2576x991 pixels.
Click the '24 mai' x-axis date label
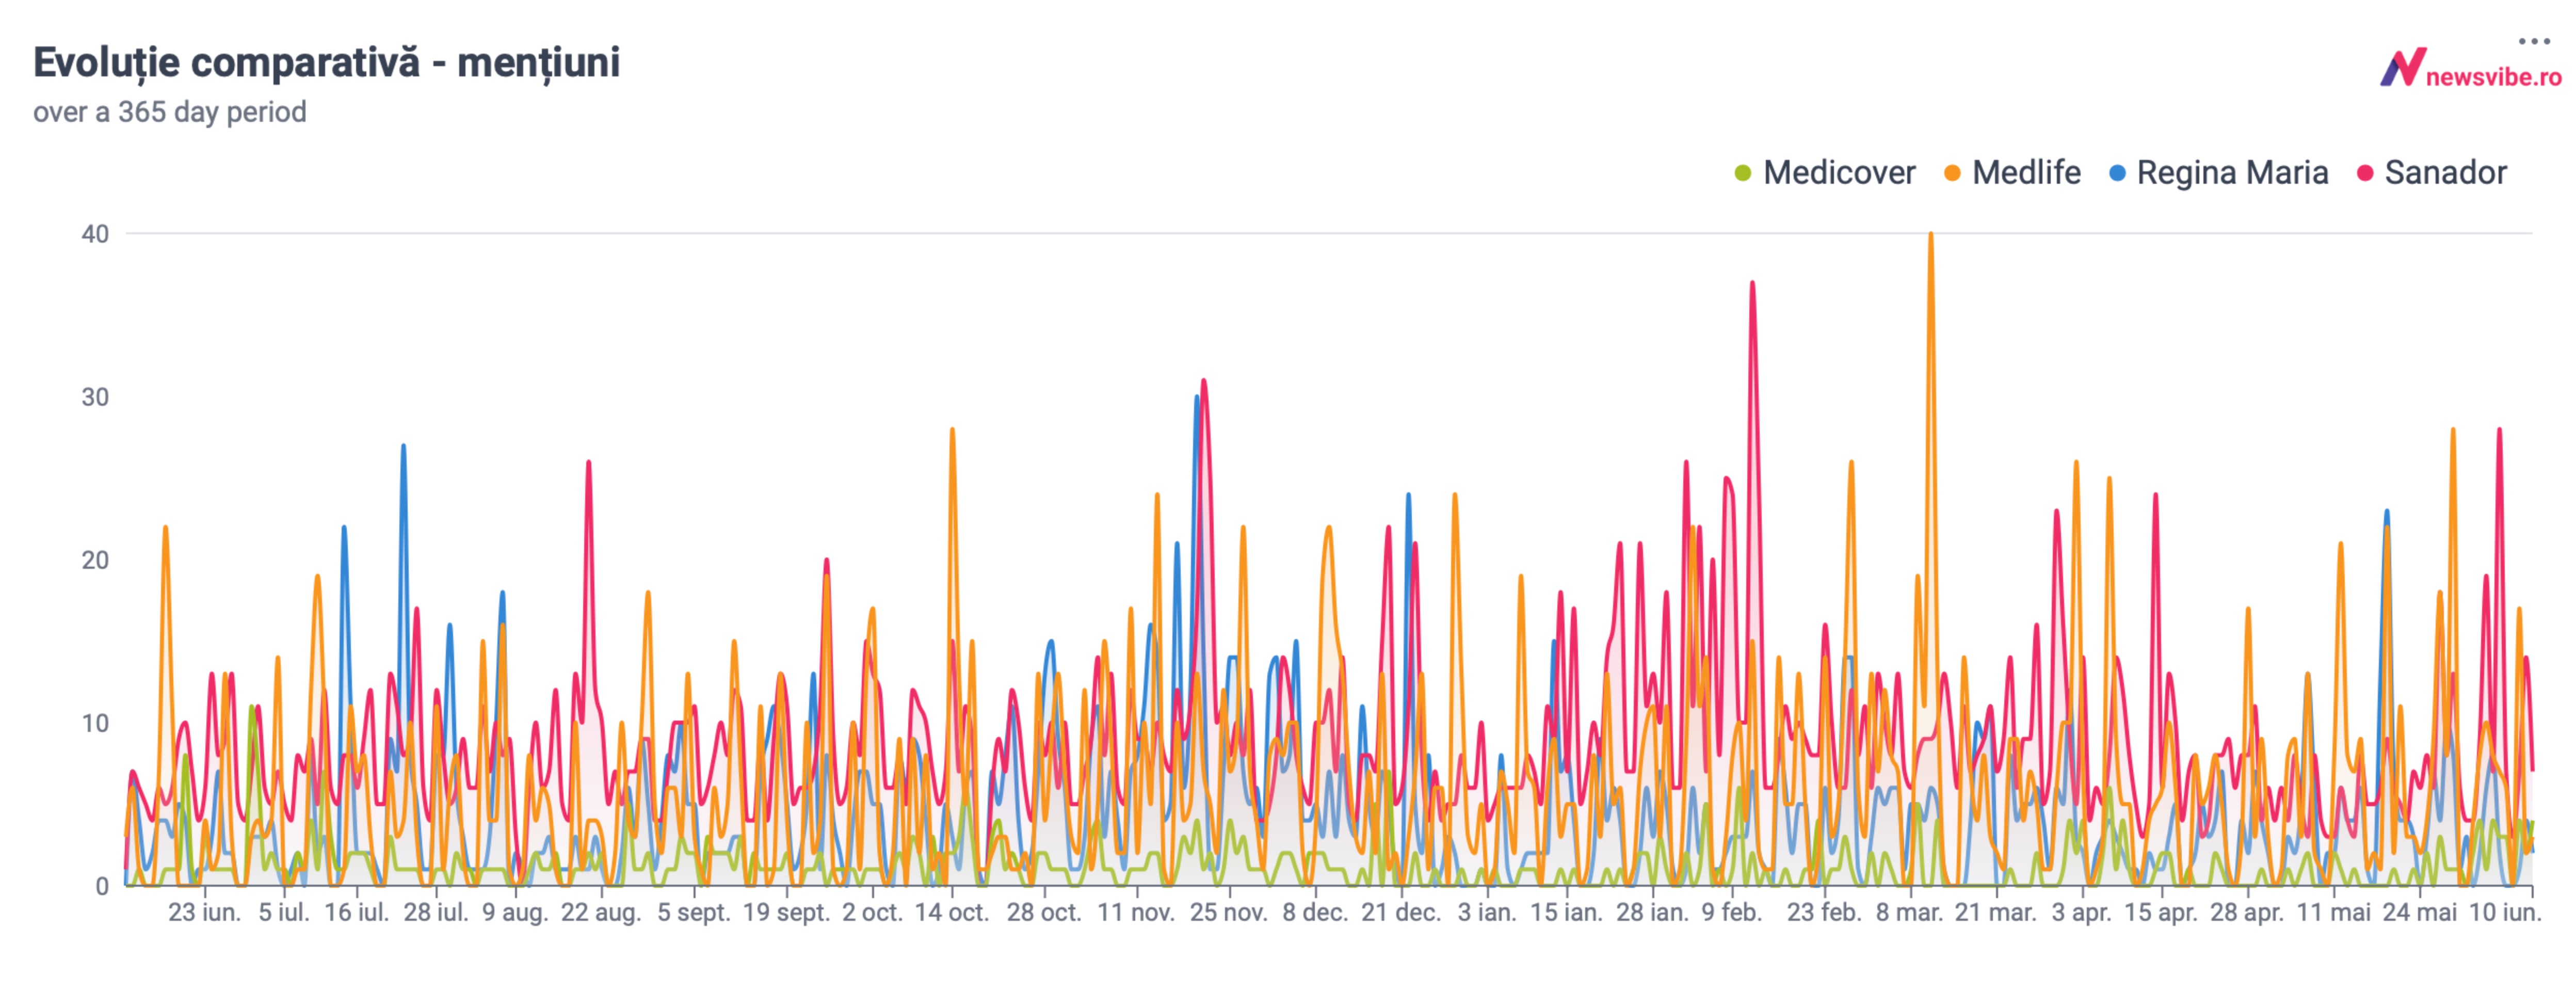click(x=2419, y=913)
